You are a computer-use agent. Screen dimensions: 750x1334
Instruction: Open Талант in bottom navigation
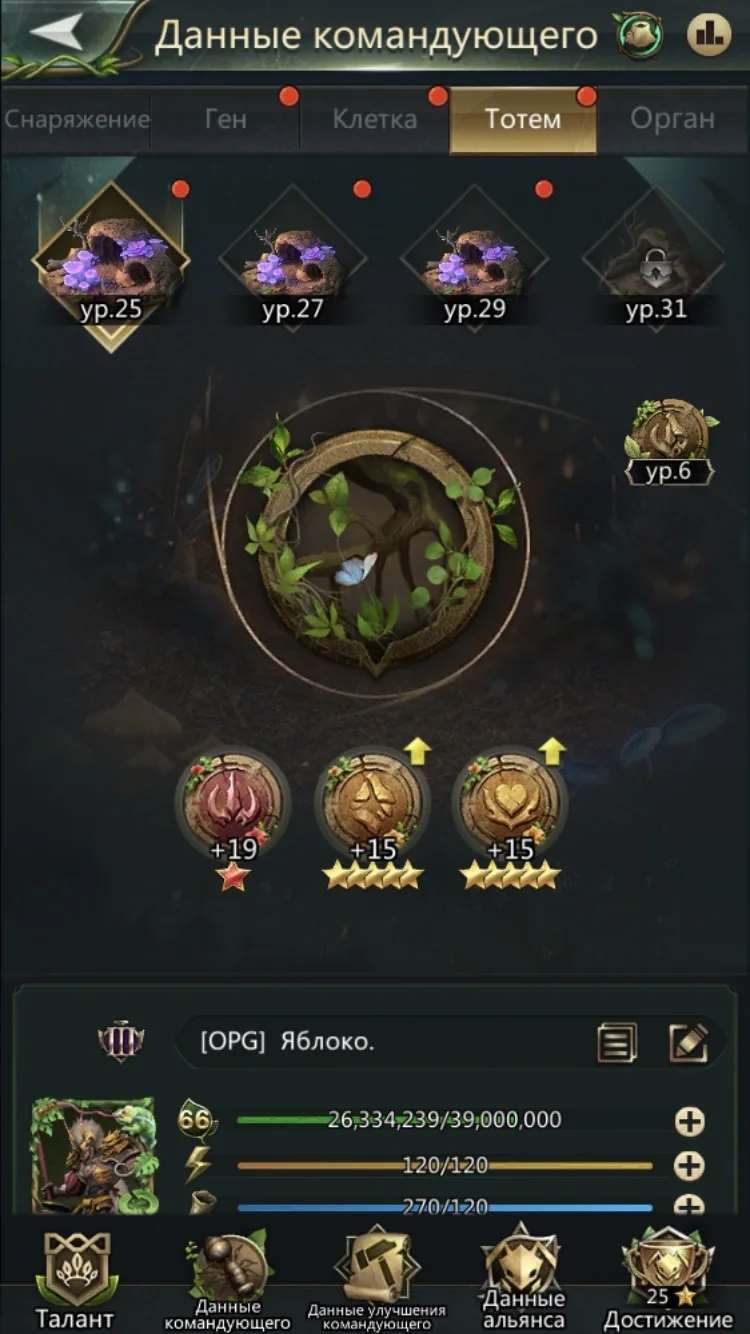click(x=75, y=1278)
